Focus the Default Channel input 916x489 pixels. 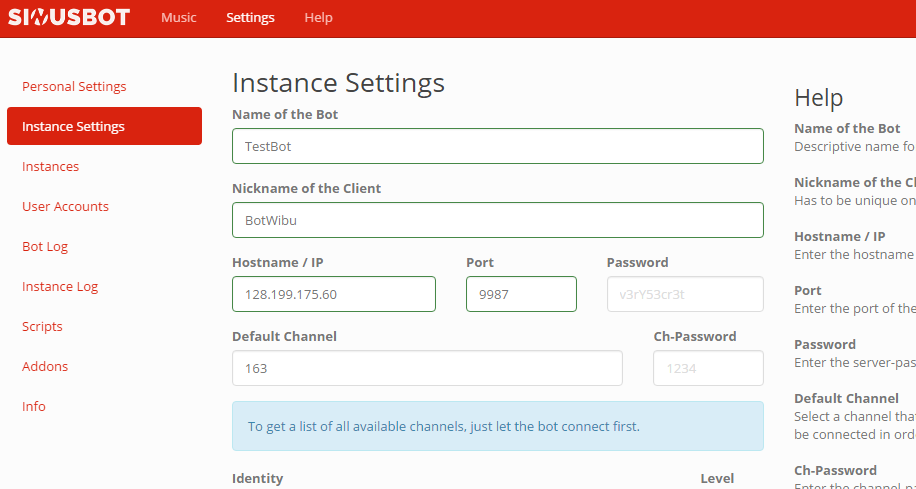point(427,368)
